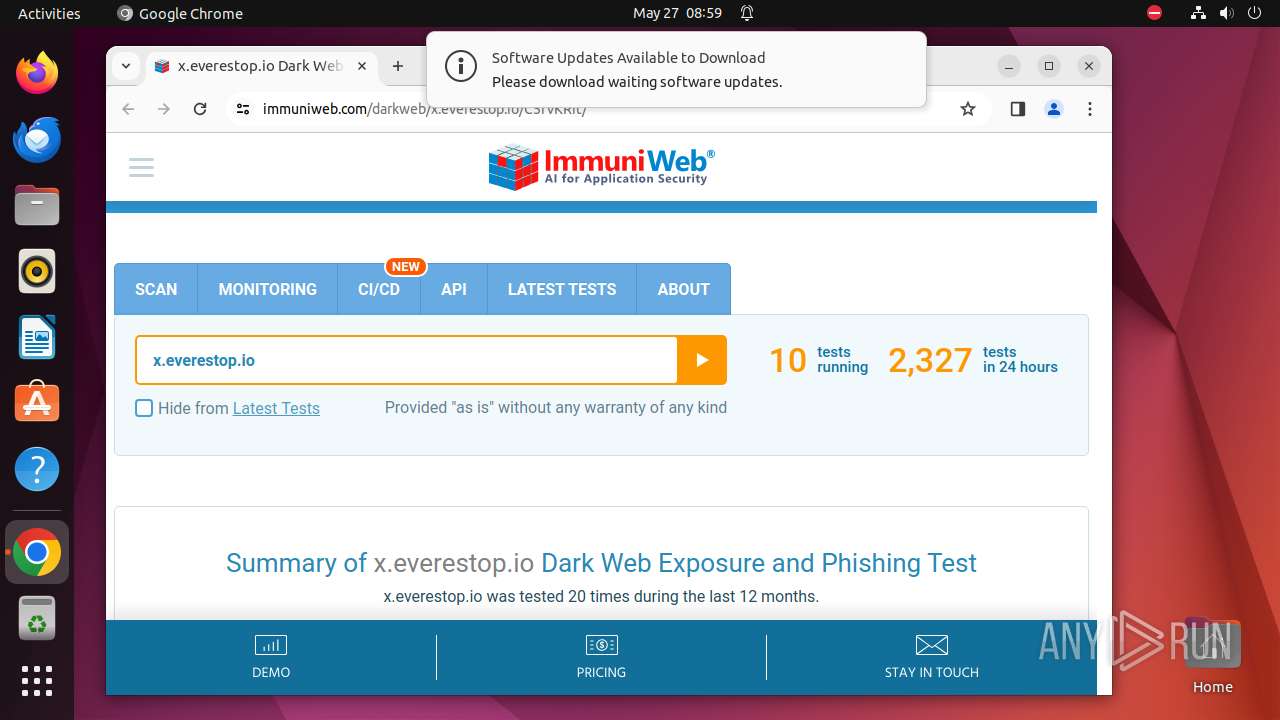Open Chrome side panel
Screen dimensions: 1280x720
[1017, 109]
